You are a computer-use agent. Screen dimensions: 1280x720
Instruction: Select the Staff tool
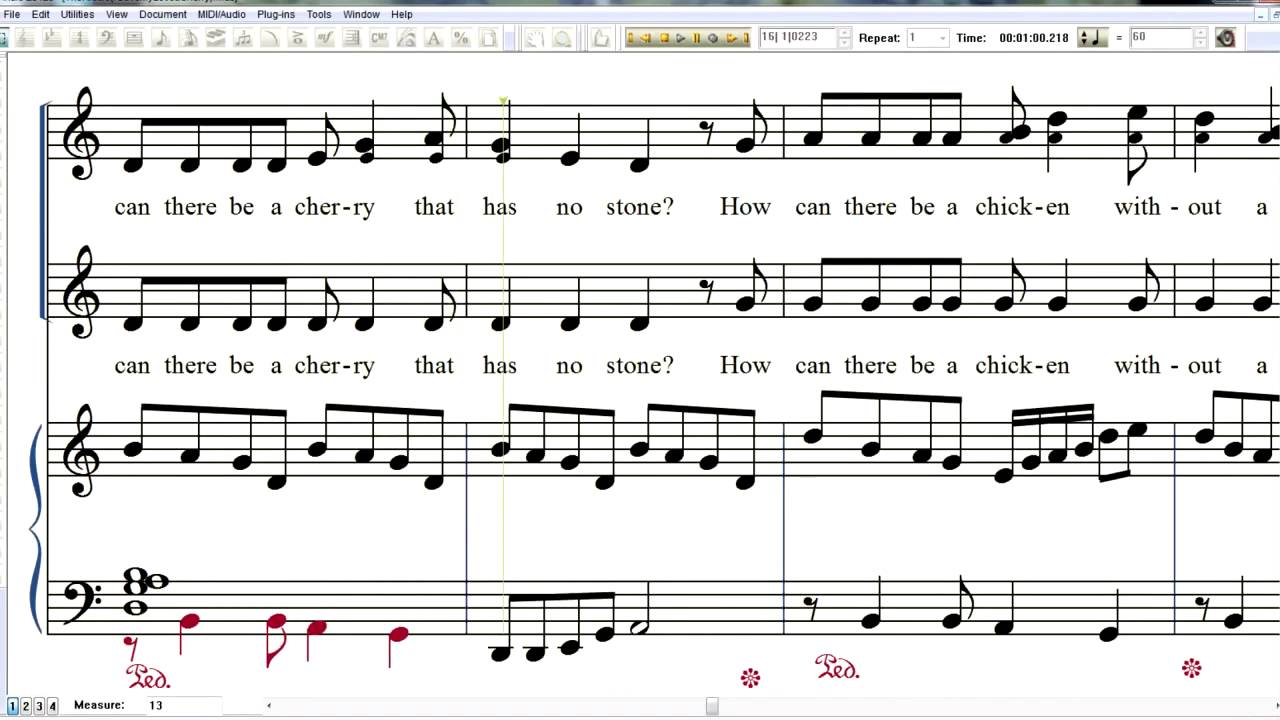(24, 38)
